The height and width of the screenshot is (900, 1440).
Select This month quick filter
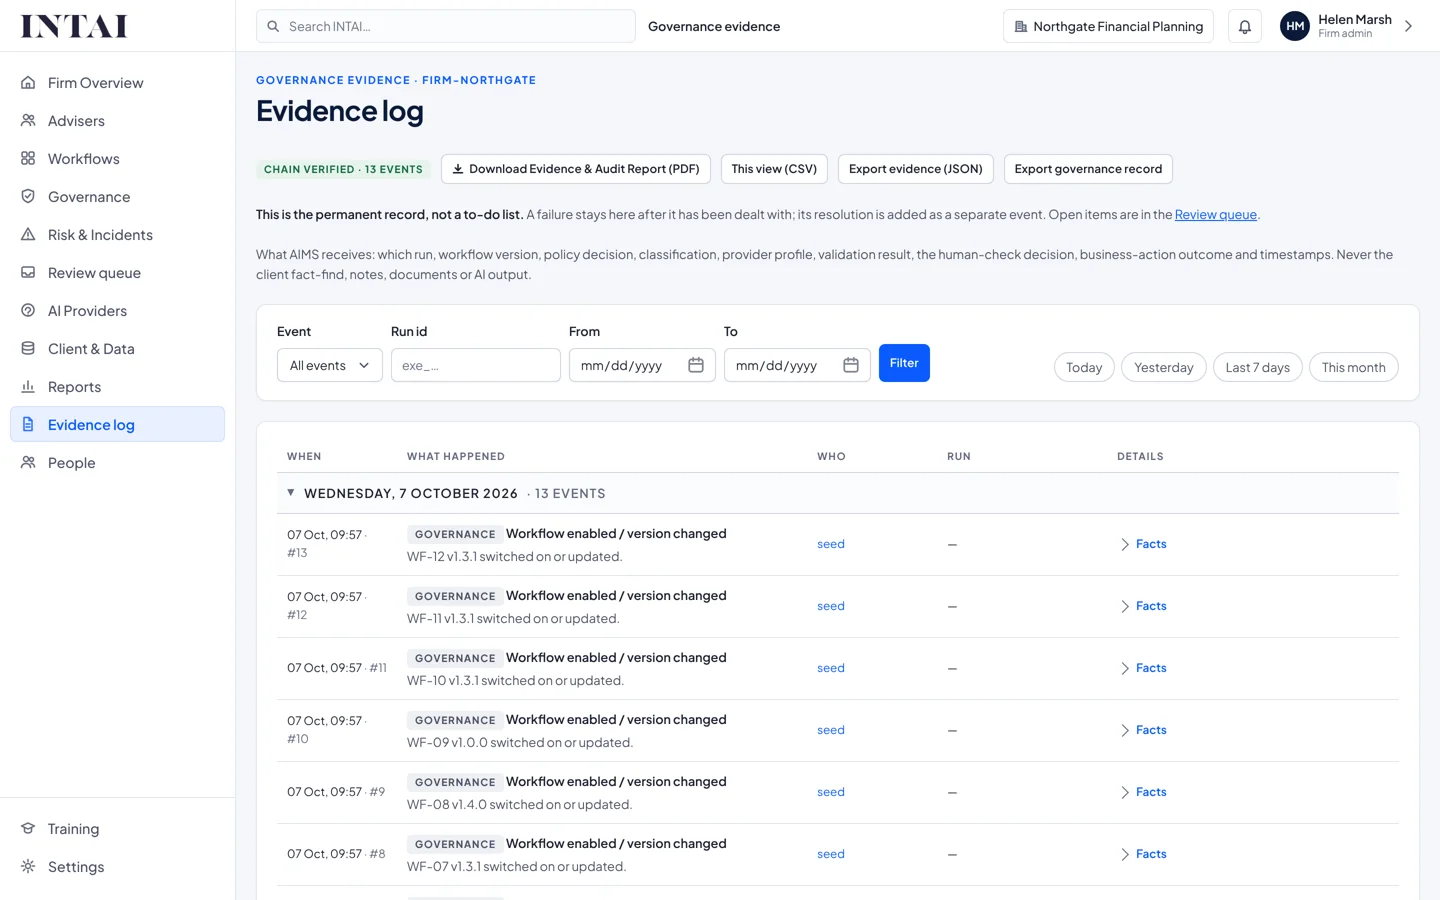(1354, 367)
